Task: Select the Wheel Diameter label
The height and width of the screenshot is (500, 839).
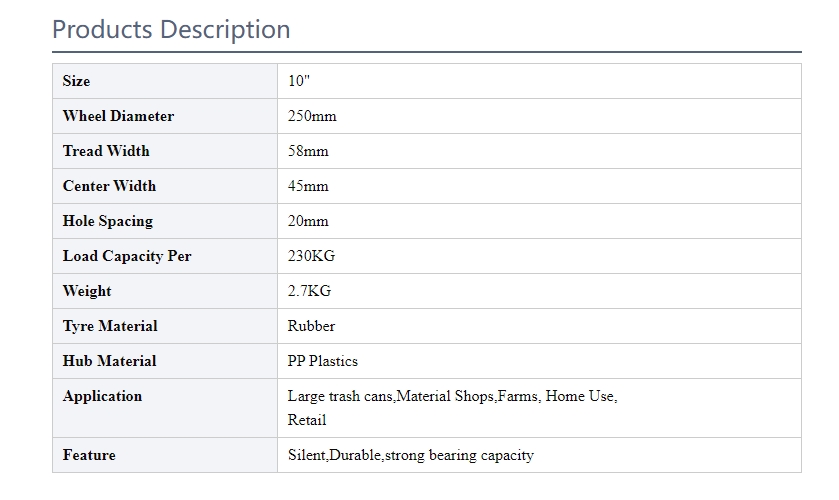Action: pos(118,116)
